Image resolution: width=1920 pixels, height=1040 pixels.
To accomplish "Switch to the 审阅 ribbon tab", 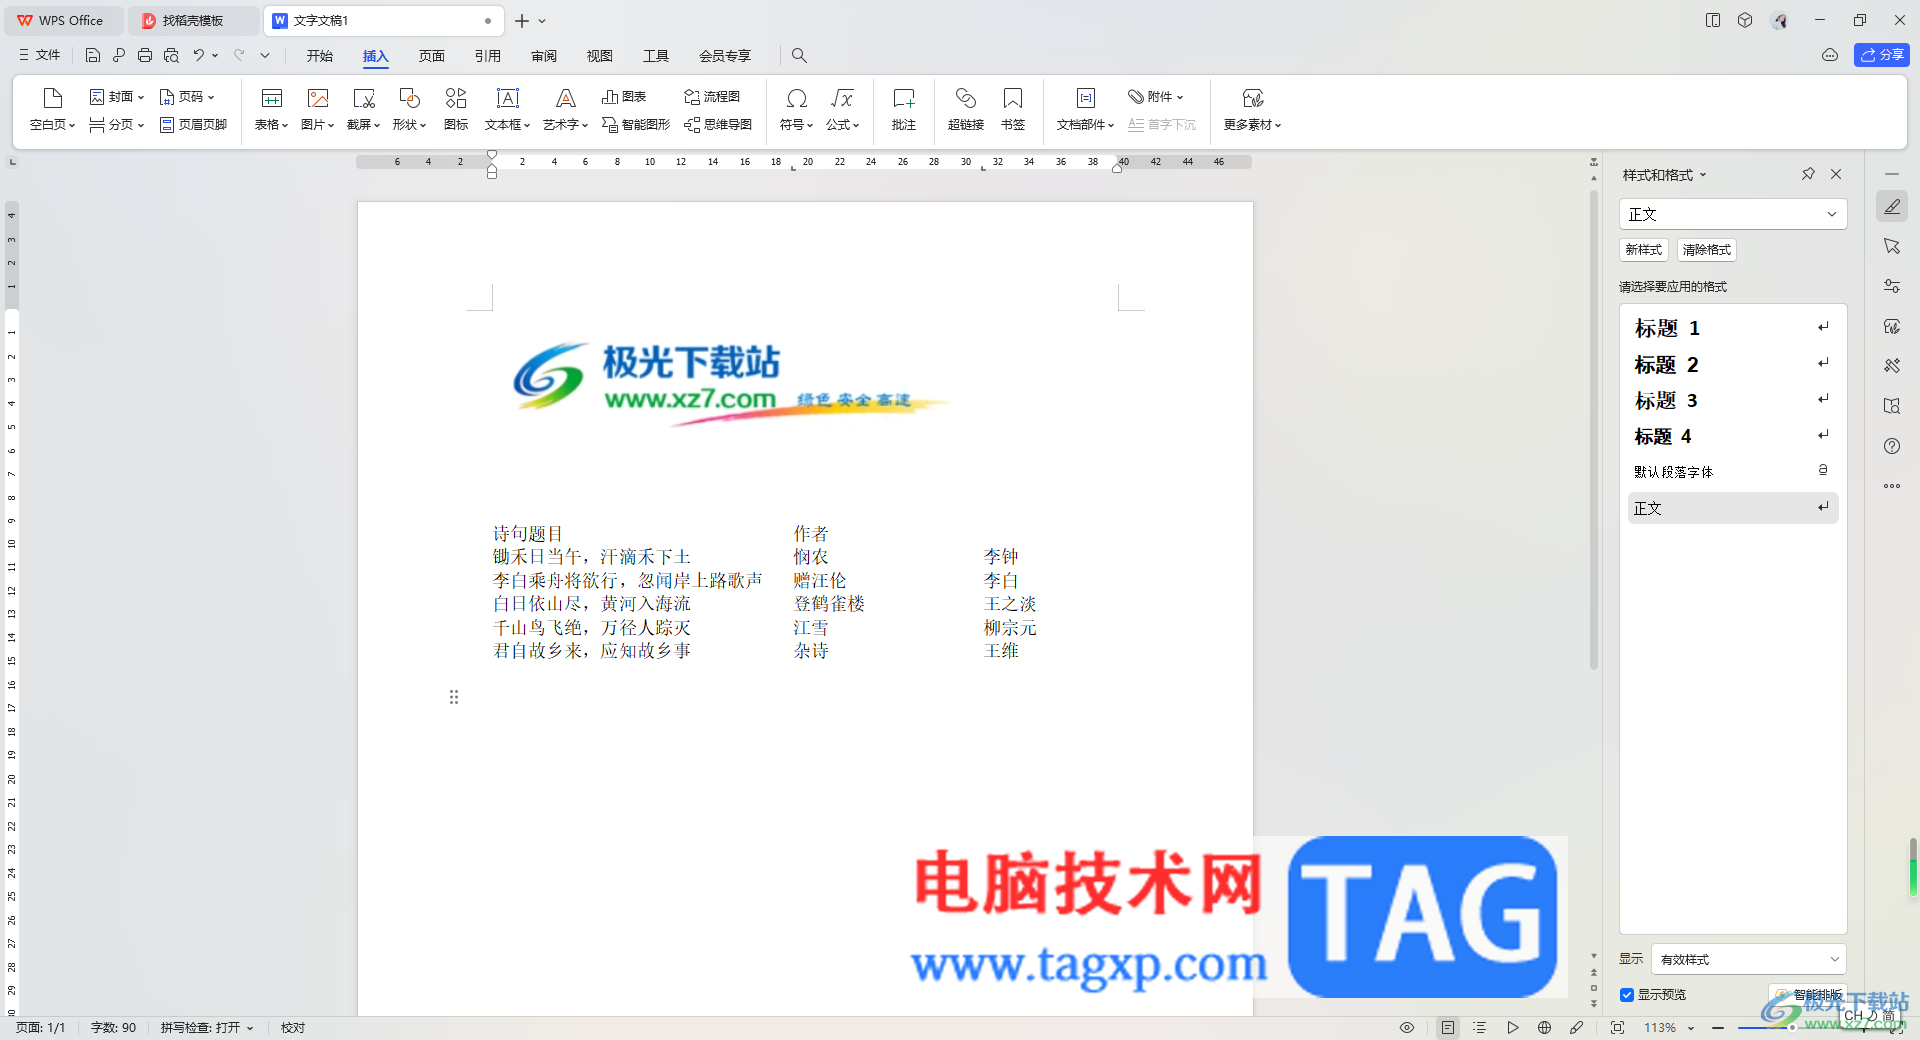I will [544, 56].
